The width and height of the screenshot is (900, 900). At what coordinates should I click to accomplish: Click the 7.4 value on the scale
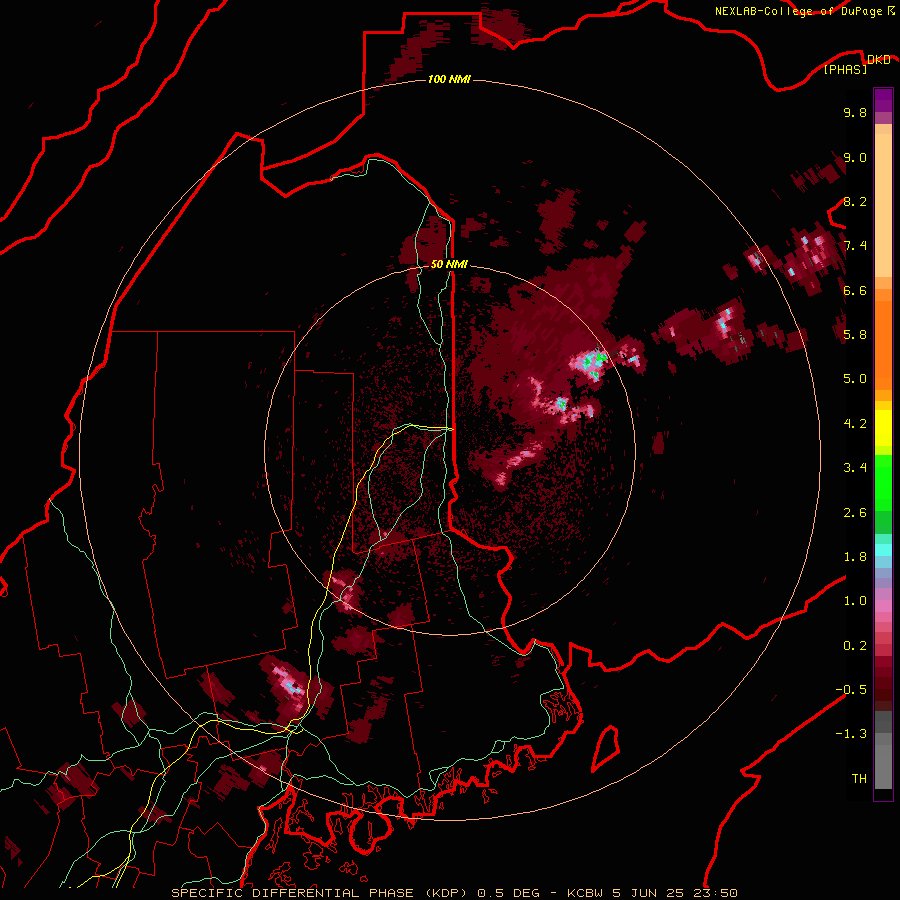click(x=855, y=246)
